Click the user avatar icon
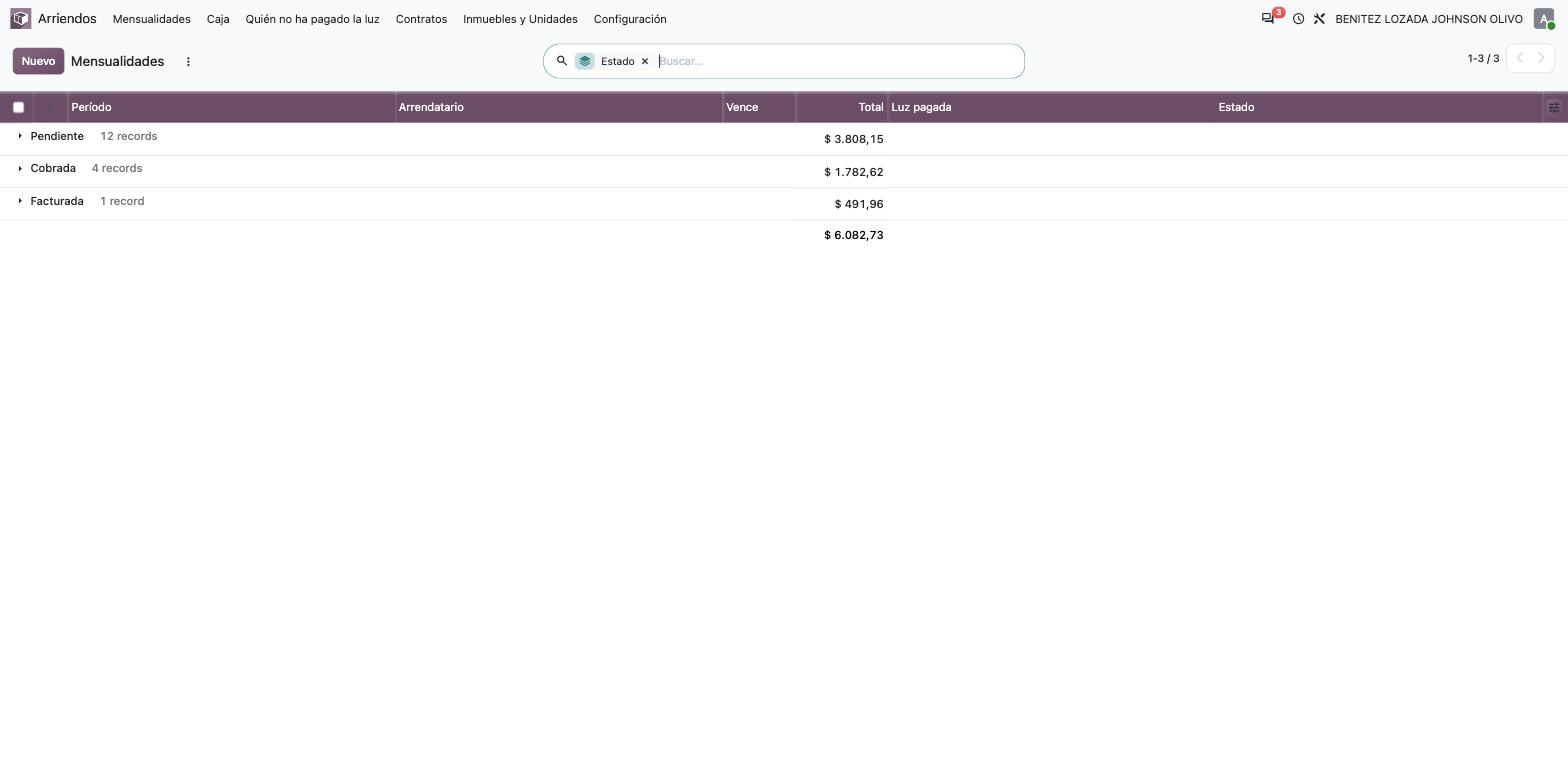This screenshot has width=1568, height=770. point(1543,19)
